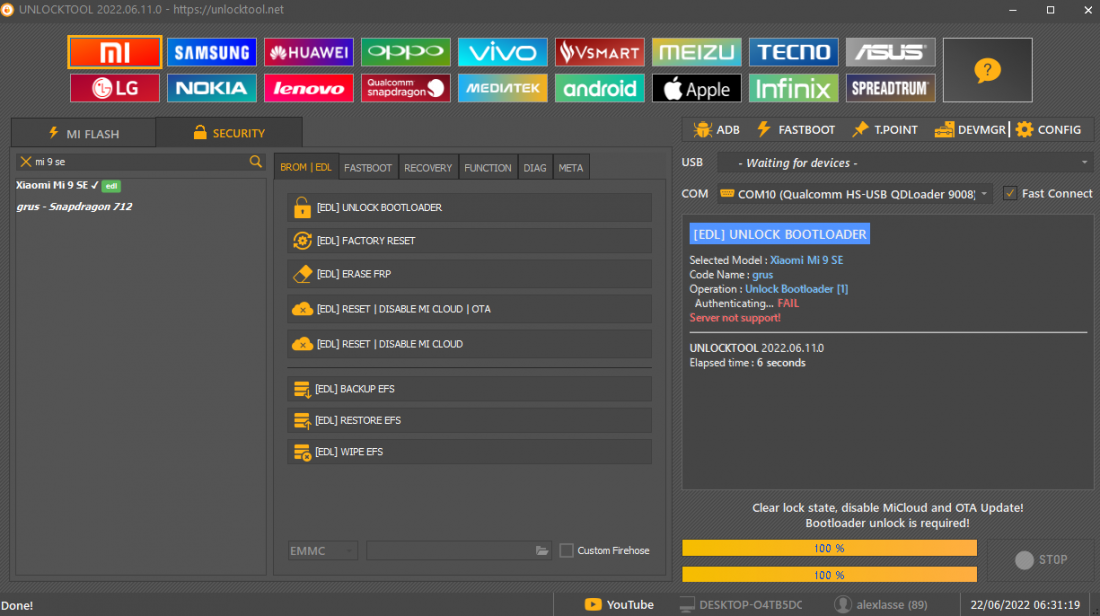1100x616 pixels.
Task: Open the META tab
Action: click(570, 168)
